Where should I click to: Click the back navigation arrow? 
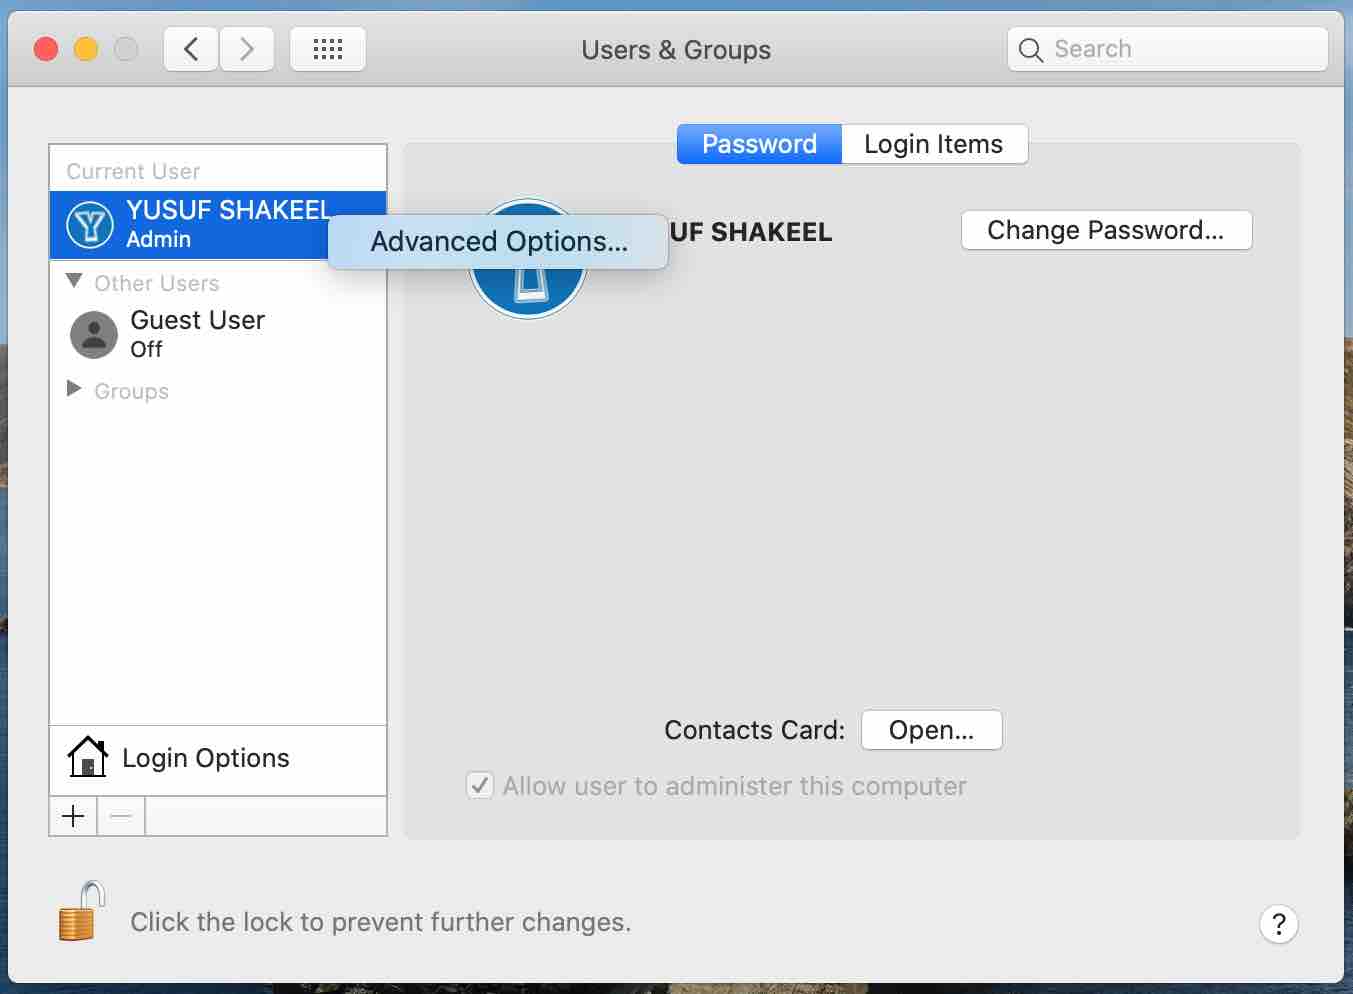tap(190, 48)
